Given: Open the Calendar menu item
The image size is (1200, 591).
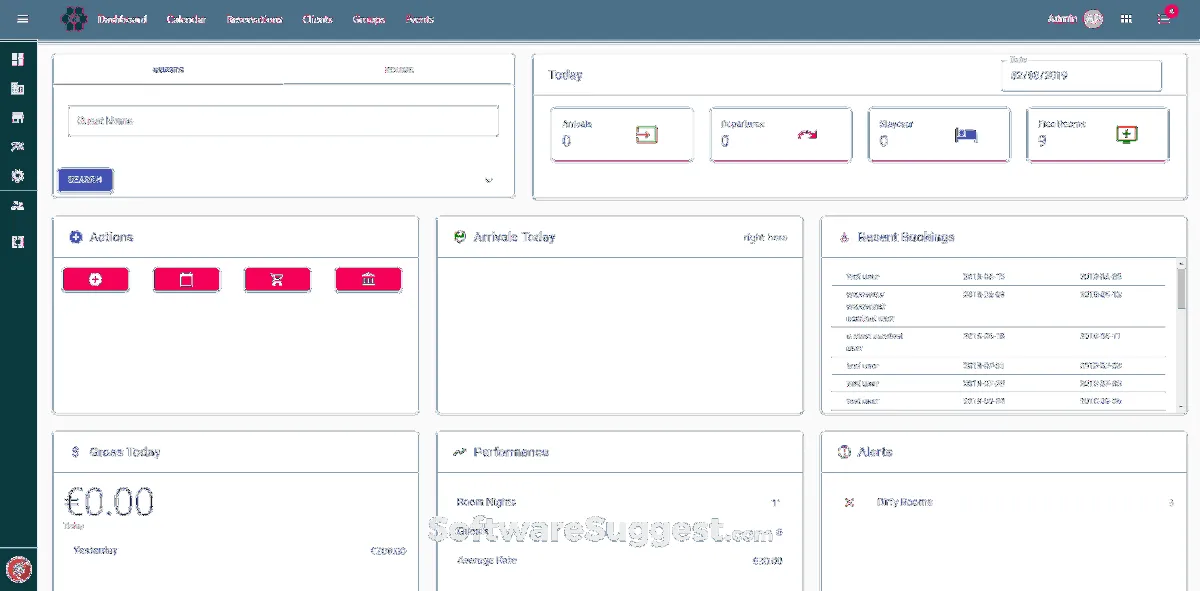Looking at the screenshot, I should pos(187,19).
